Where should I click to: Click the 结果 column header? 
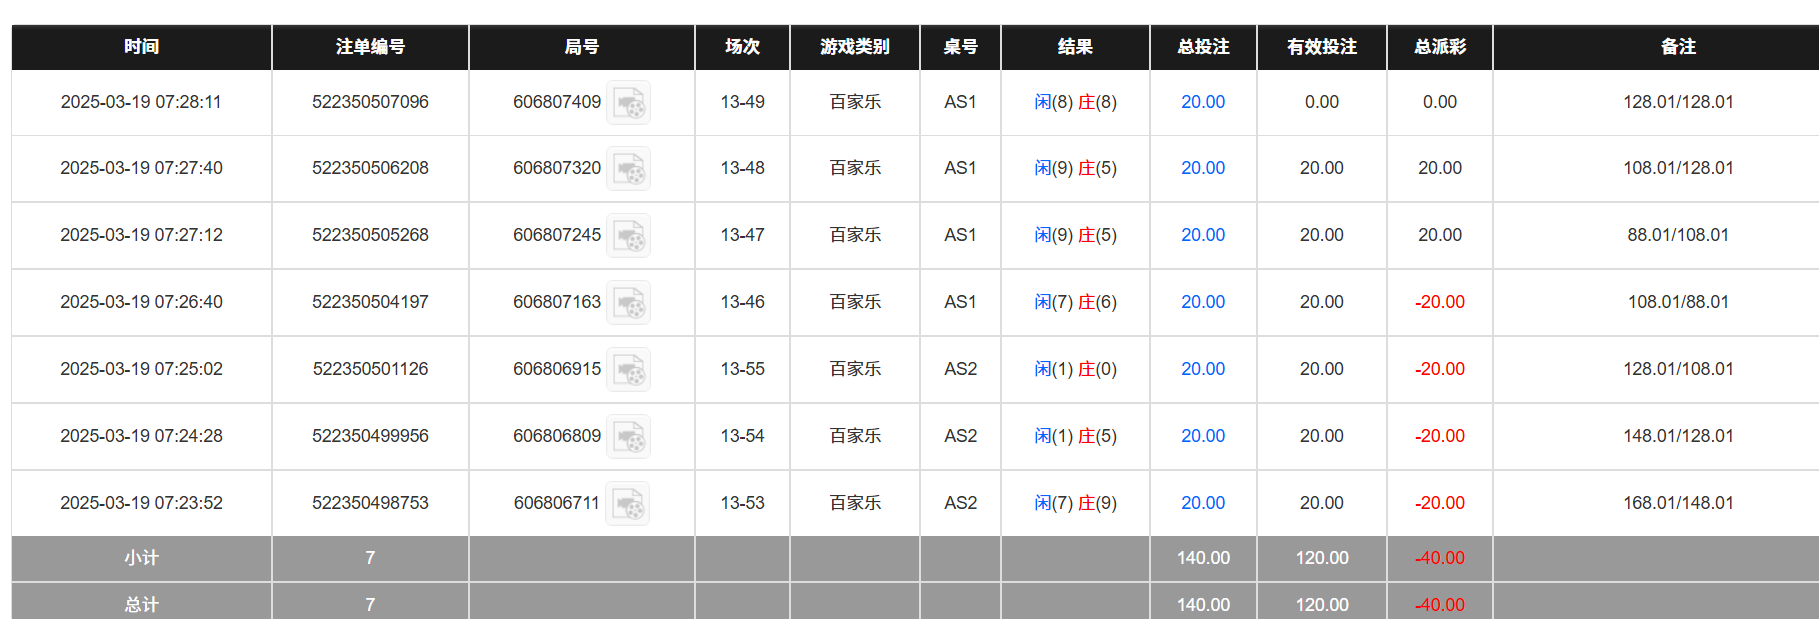[x=1075, y=47]
